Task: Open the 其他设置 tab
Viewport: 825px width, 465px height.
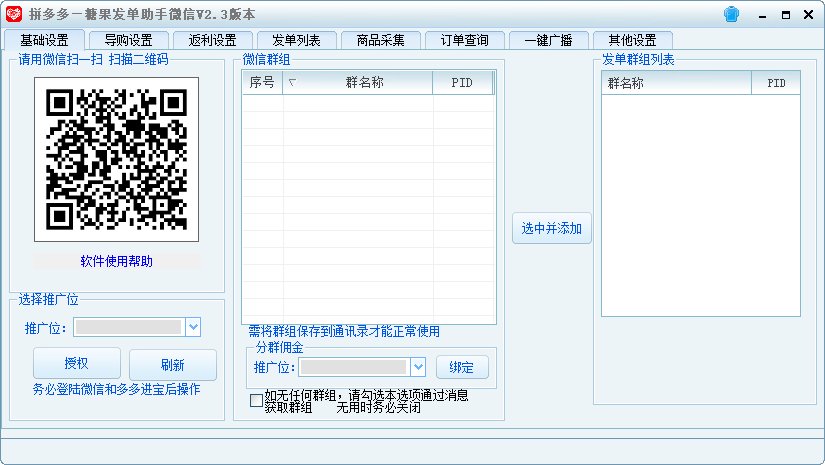Action: tap(632, 40)
